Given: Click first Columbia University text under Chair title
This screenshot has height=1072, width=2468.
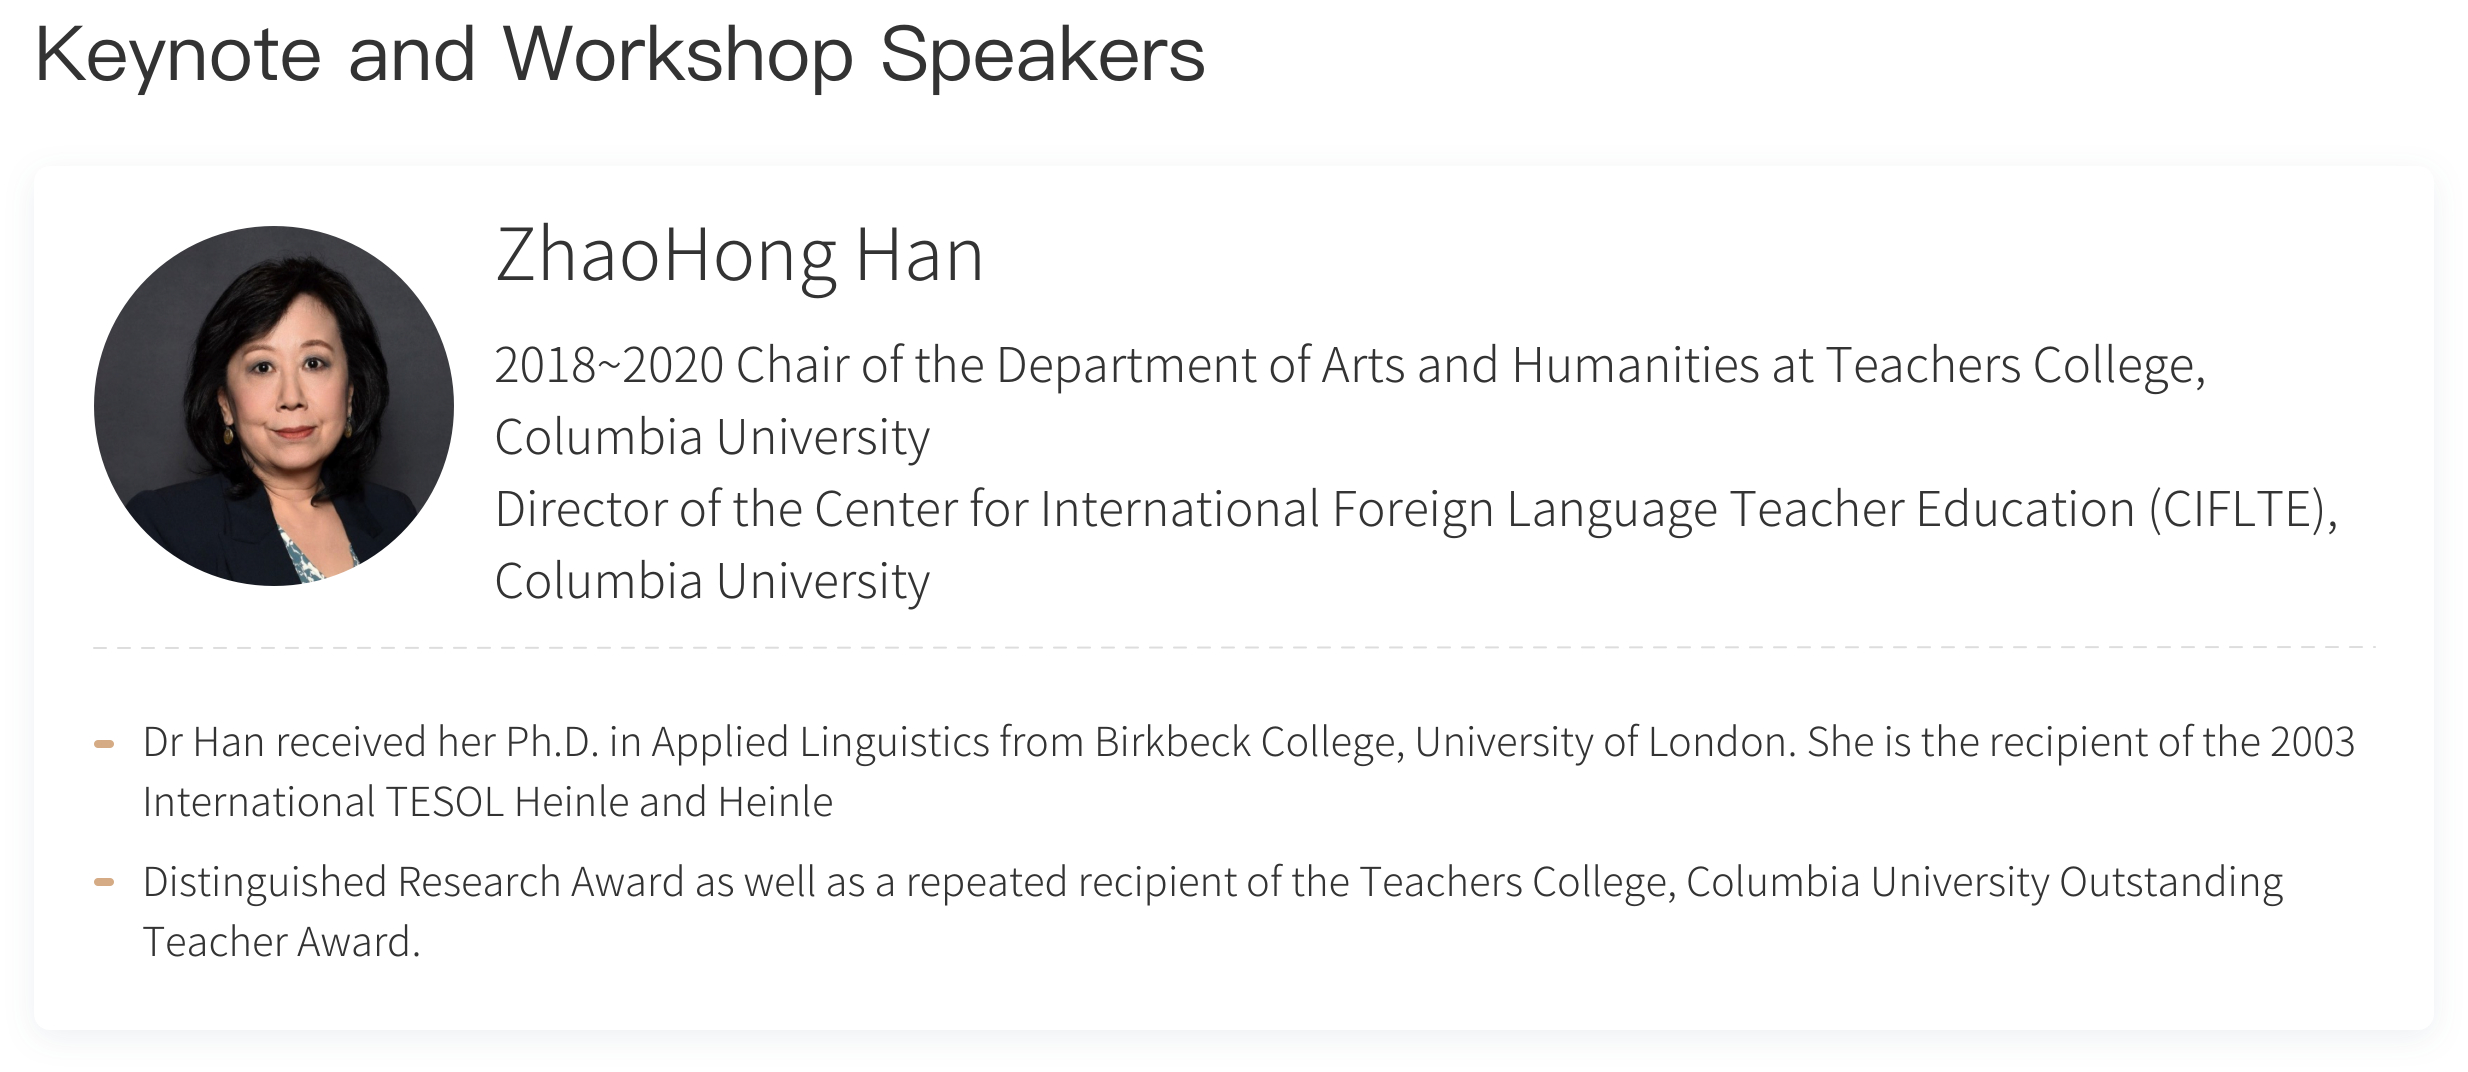Looking at the screenshot, I should click(712, 438).
